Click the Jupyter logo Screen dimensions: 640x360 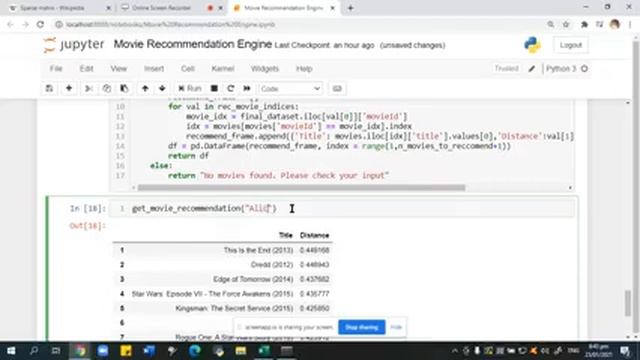point(73,44)
